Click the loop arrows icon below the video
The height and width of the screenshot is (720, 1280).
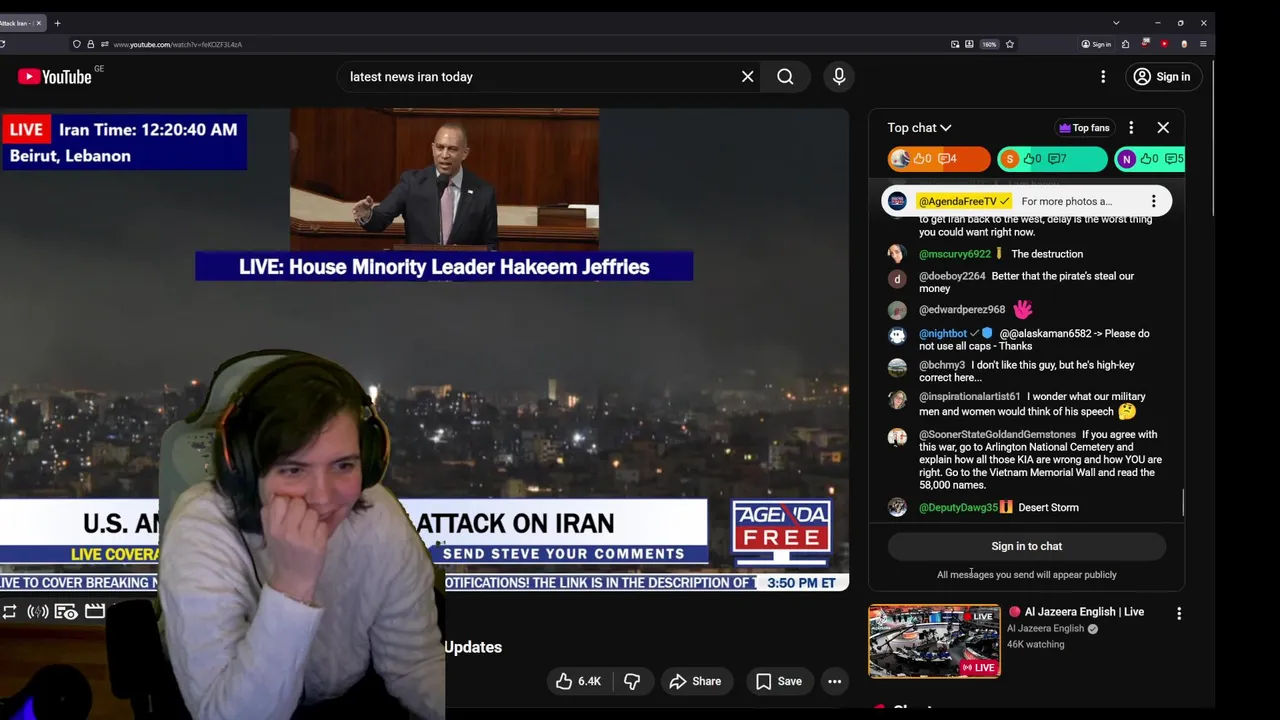(x=9, y=611)
